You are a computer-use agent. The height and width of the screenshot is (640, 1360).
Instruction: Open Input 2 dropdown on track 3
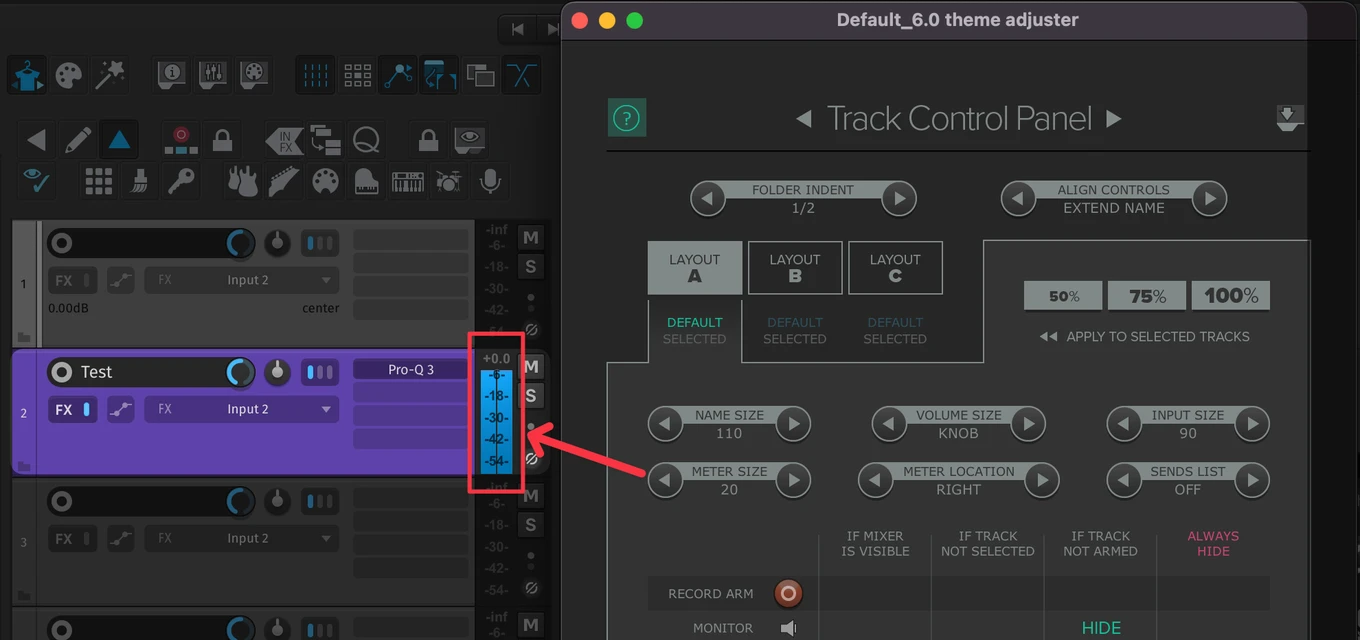click(x=240, y=538)
